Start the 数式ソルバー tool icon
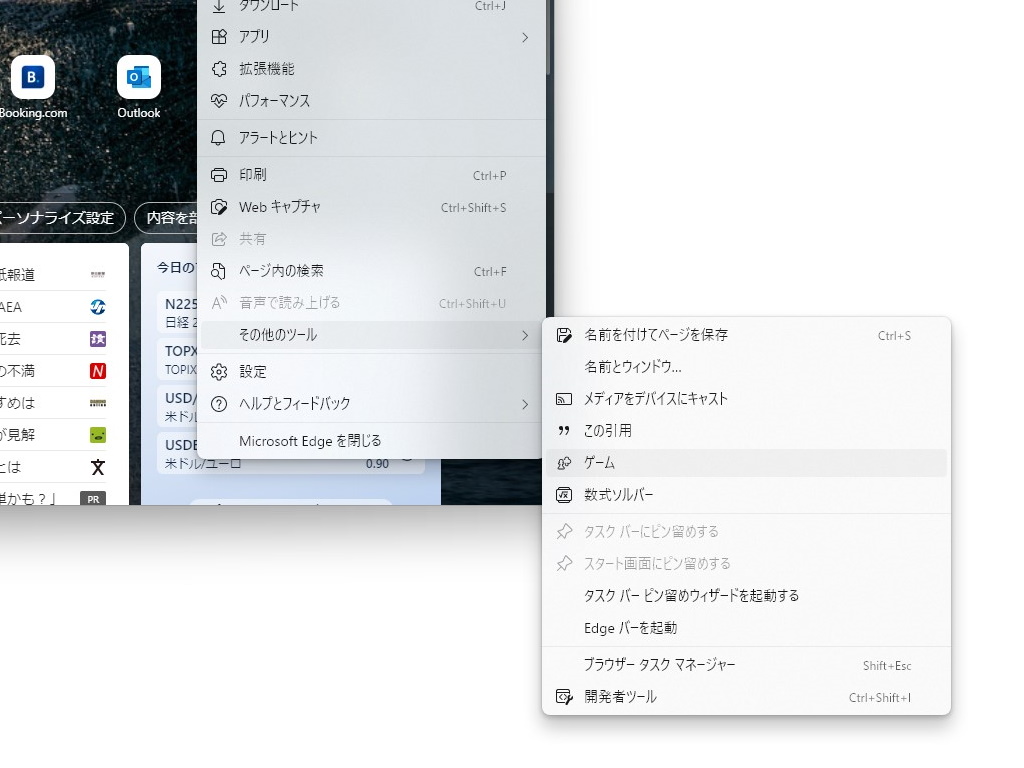The height and width of the screenshot is (768, 1024). point(563,496)
